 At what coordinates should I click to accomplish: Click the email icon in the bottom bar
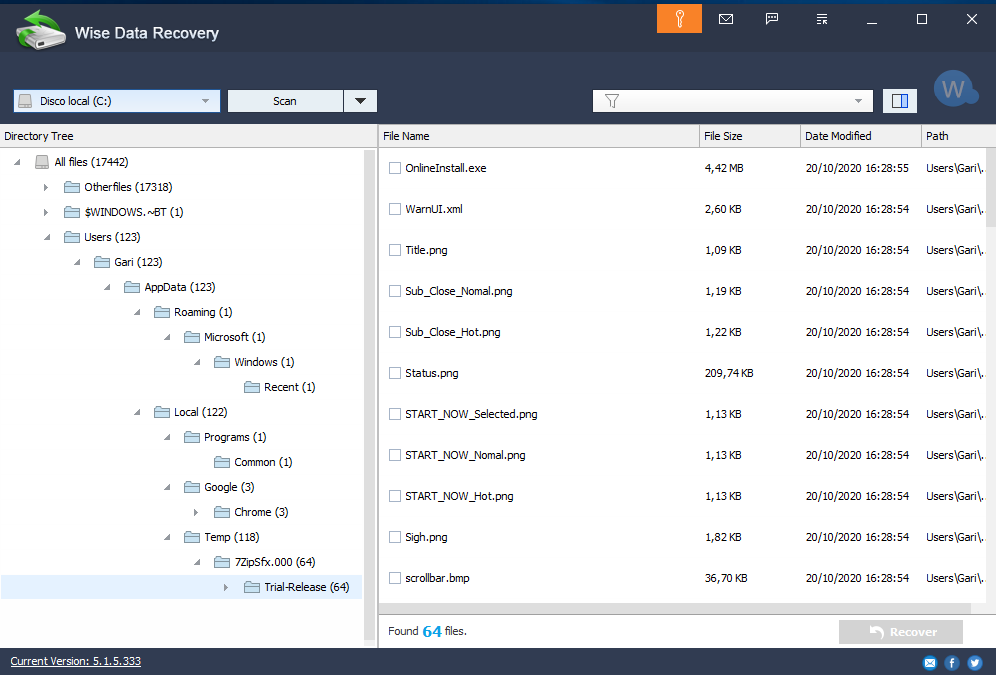coord(929,663)
